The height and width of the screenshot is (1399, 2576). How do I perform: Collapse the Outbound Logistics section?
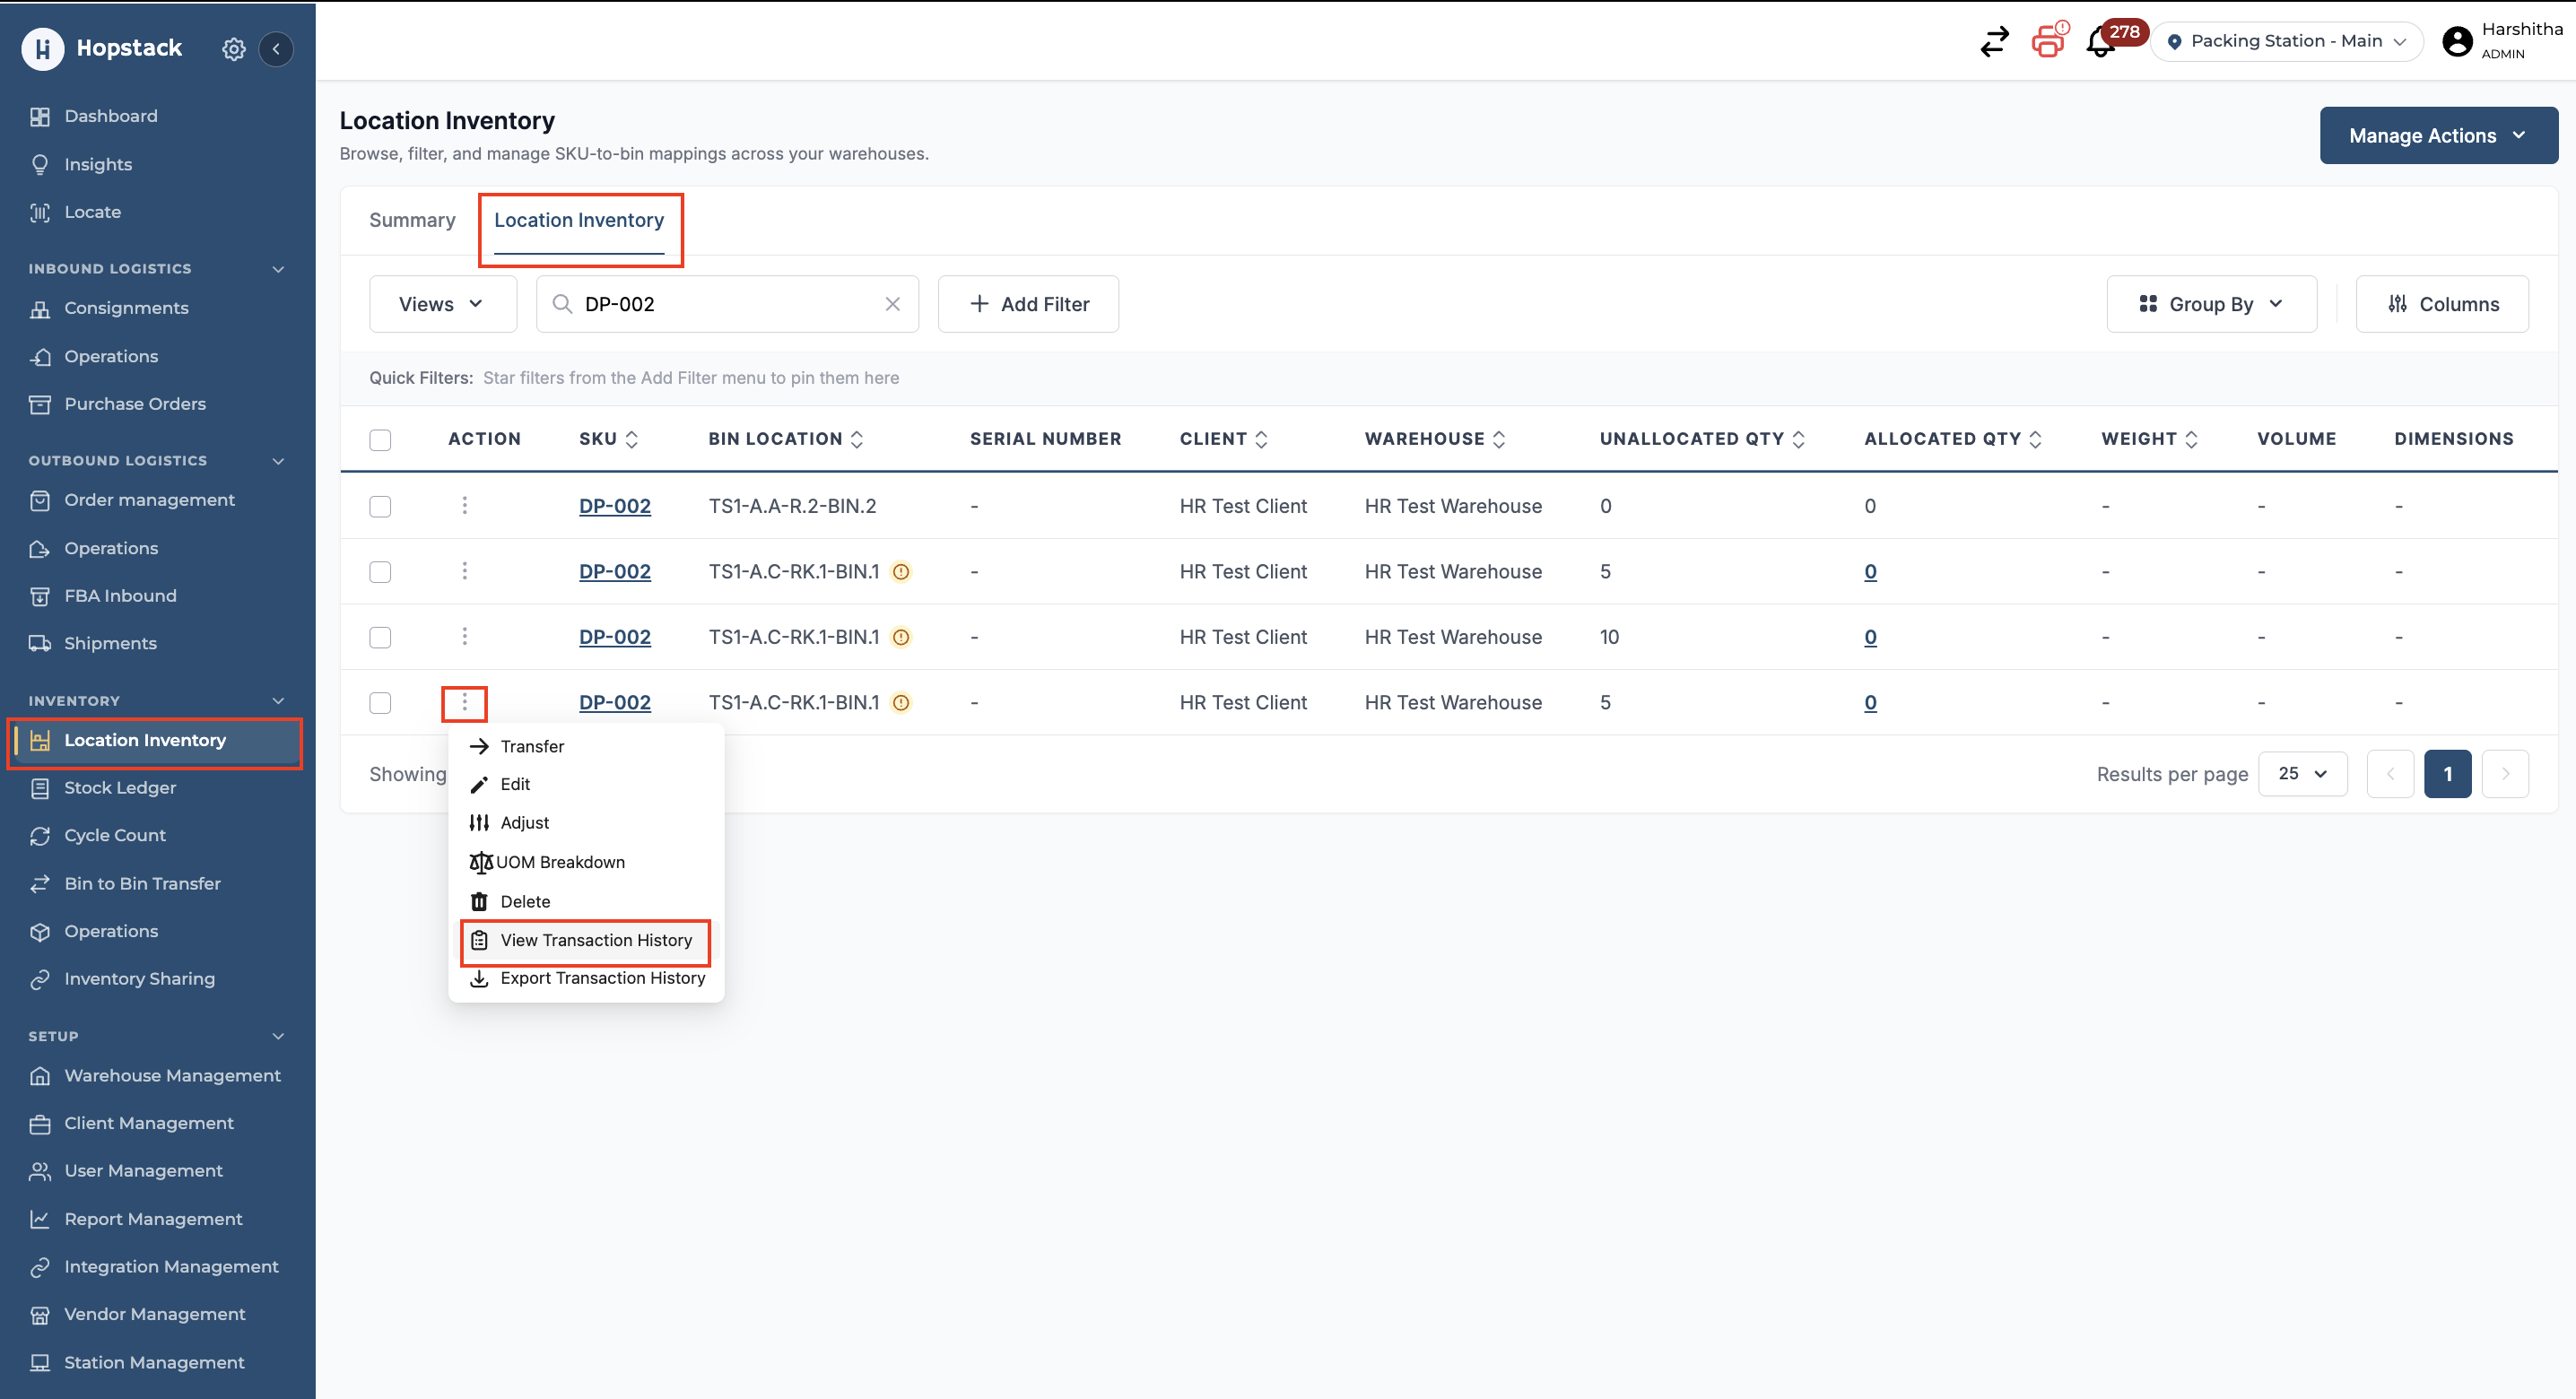pos(278,461)
